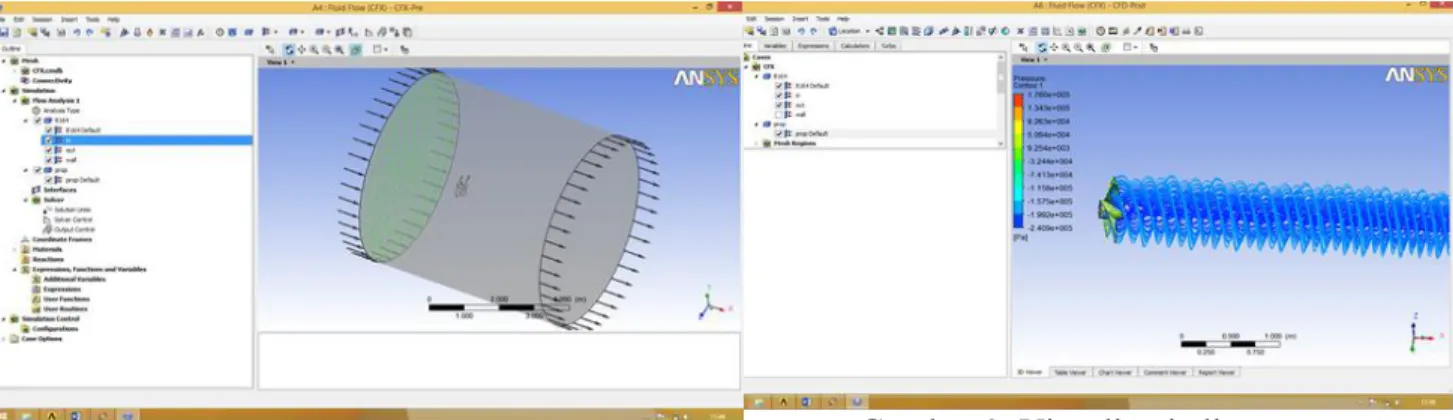Open the Help menu in CFX-Pre
This screenshot has width=1453, height=420.
click(113, 20)
